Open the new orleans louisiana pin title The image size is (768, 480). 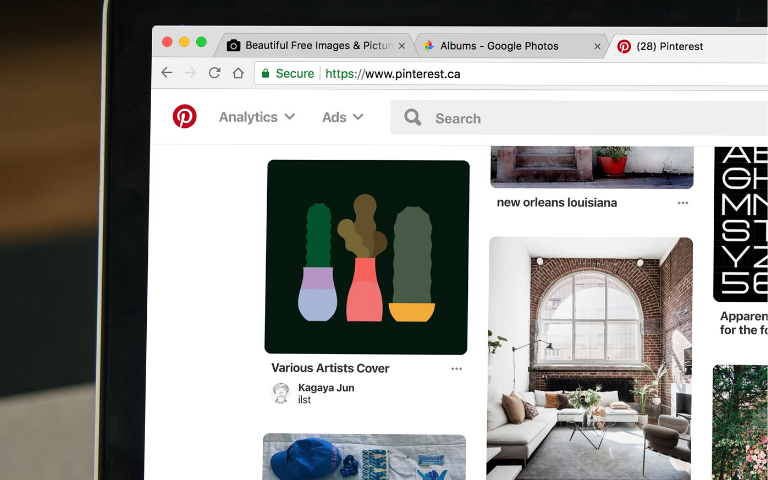point(557,203)
